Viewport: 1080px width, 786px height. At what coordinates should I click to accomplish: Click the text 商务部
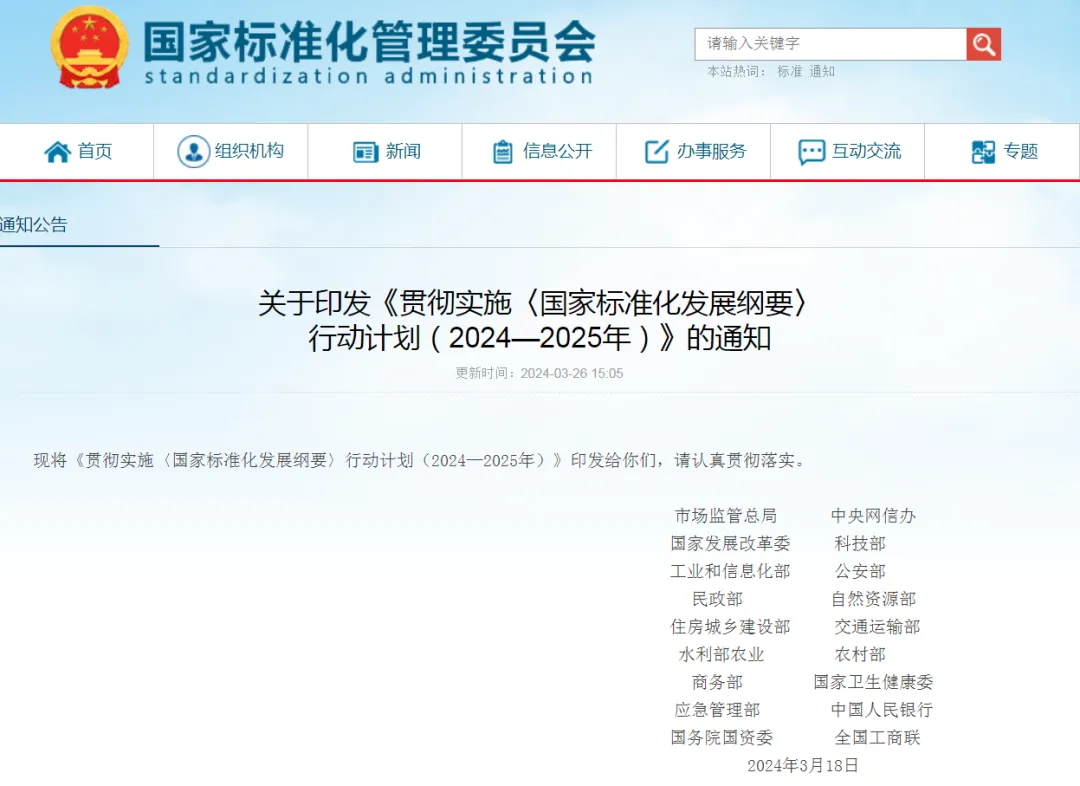pyautogui.click(x=718, y=683)
